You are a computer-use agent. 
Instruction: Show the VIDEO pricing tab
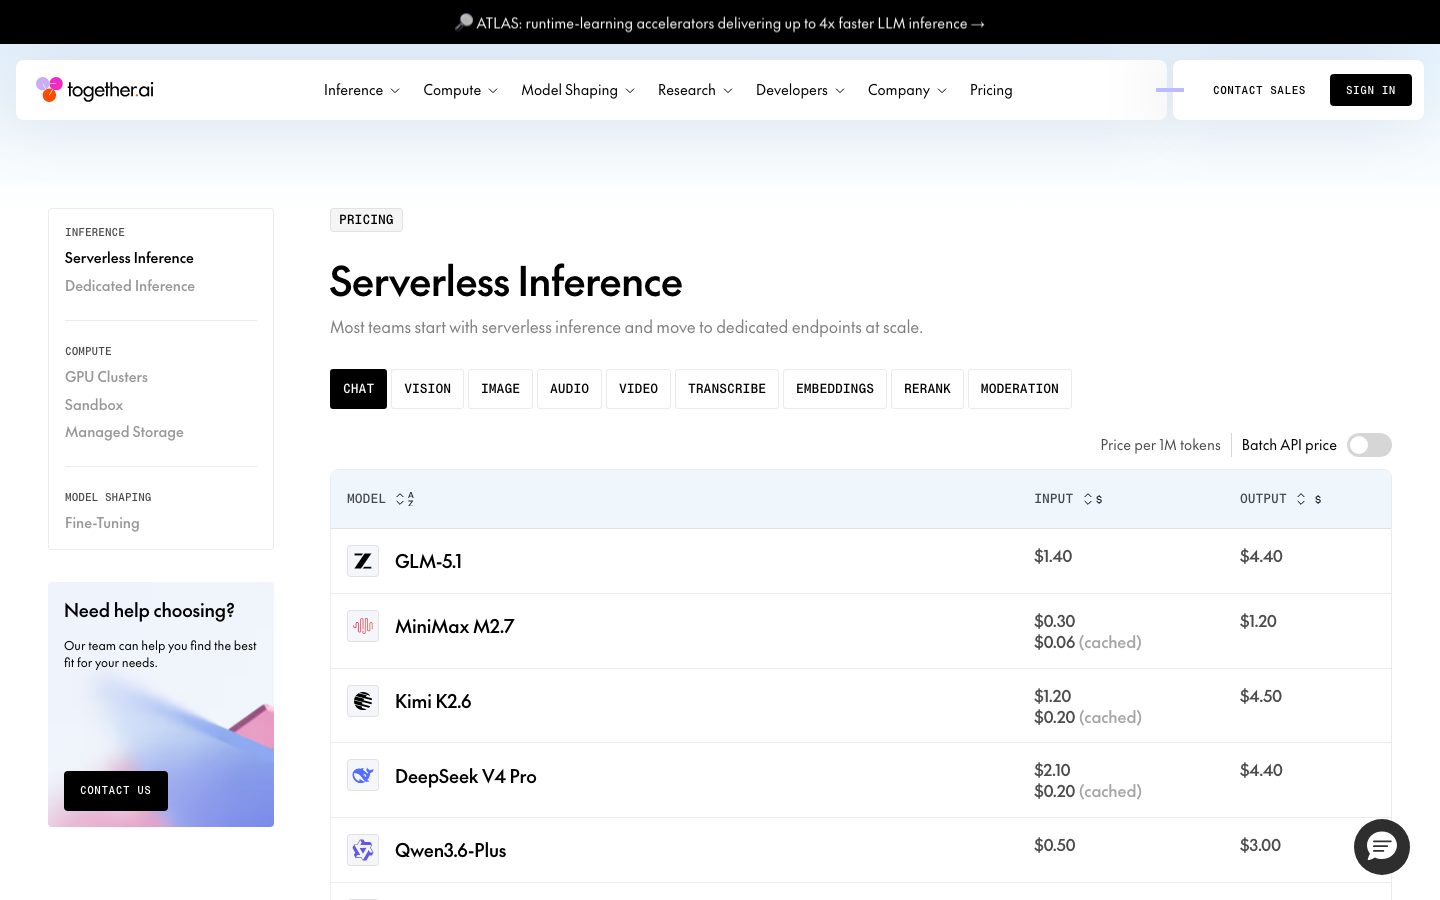click(x=638, y=389)
